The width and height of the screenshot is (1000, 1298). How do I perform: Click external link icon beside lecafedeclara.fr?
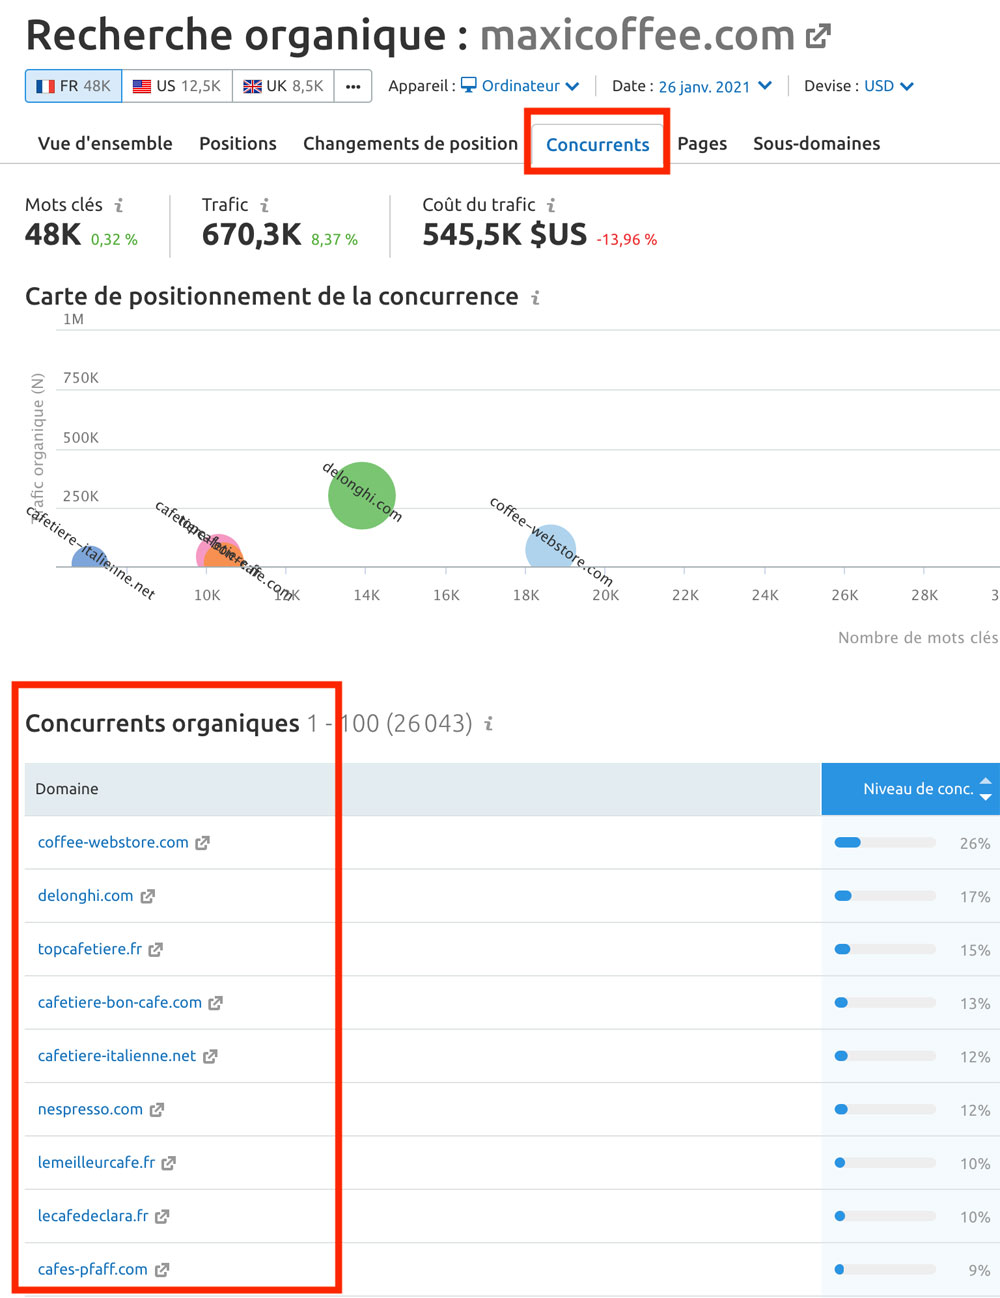click(162, 1217)
